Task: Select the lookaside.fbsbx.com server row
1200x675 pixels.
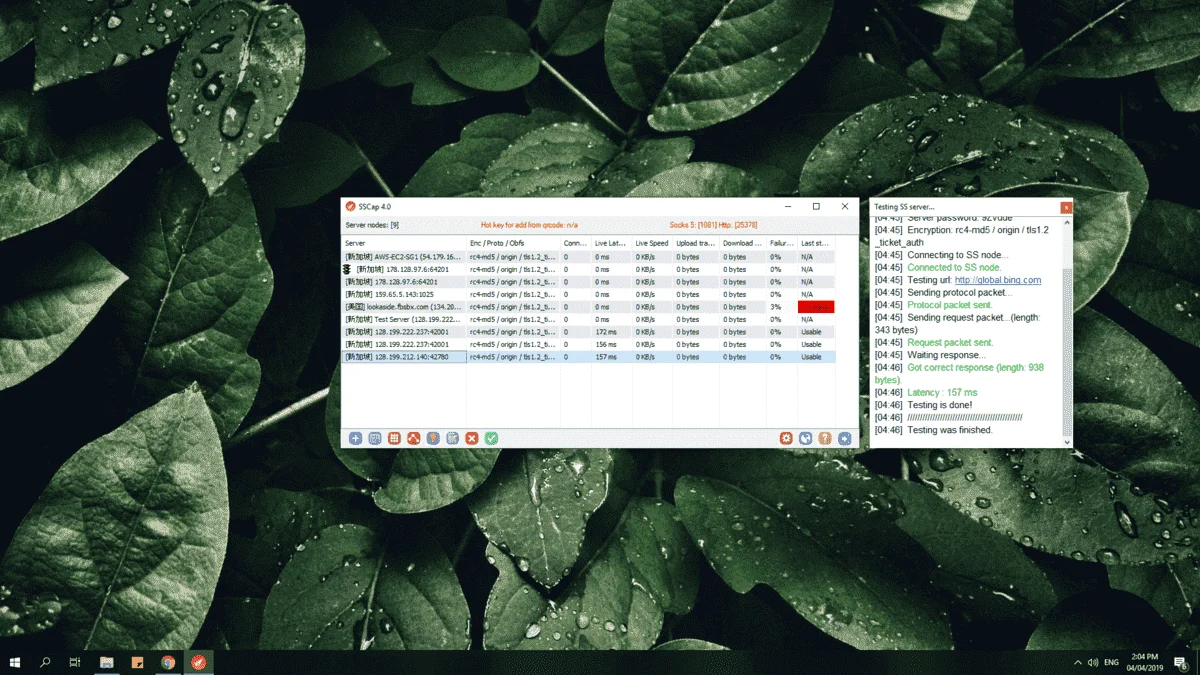Action: click(x=588, y=307)
